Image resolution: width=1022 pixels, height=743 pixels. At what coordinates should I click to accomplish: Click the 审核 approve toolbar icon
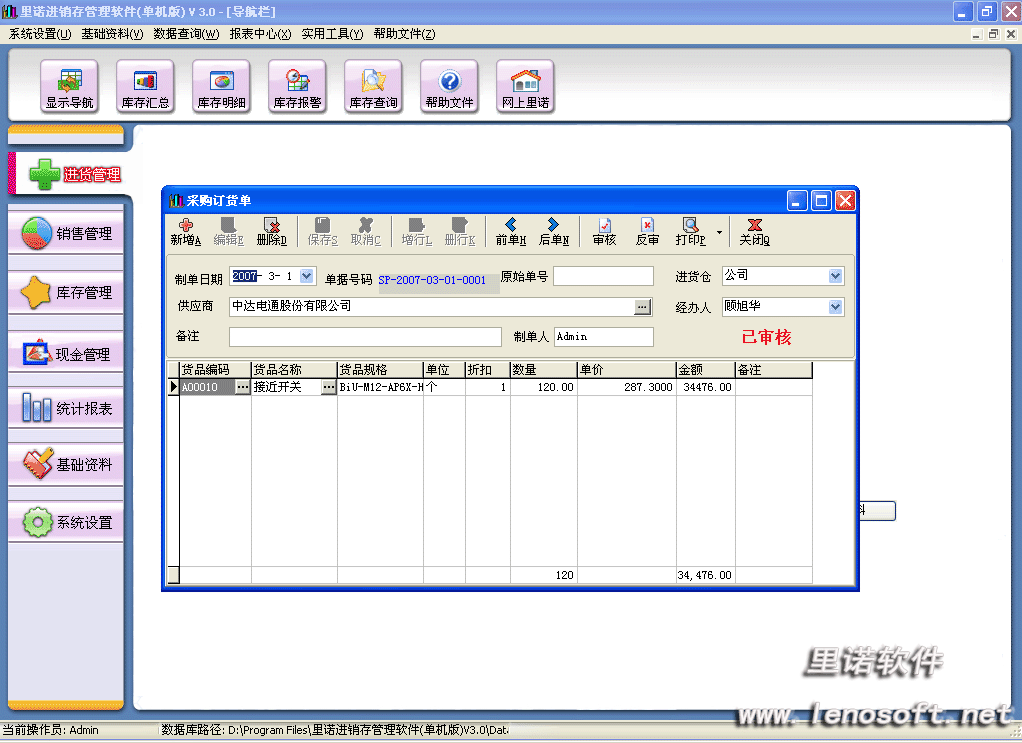604,232
